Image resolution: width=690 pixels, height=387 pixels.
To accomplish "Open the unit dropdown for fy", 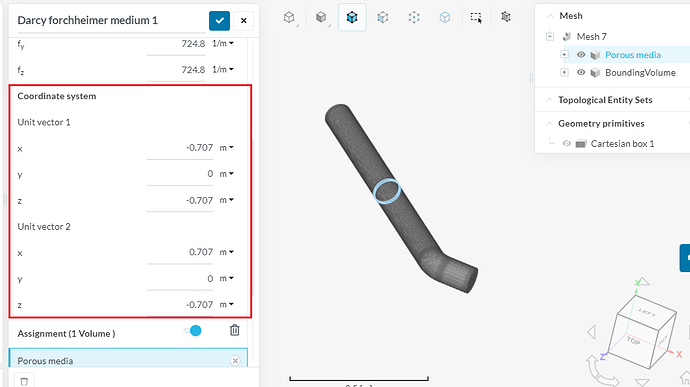I will click(x=223, y=44).
